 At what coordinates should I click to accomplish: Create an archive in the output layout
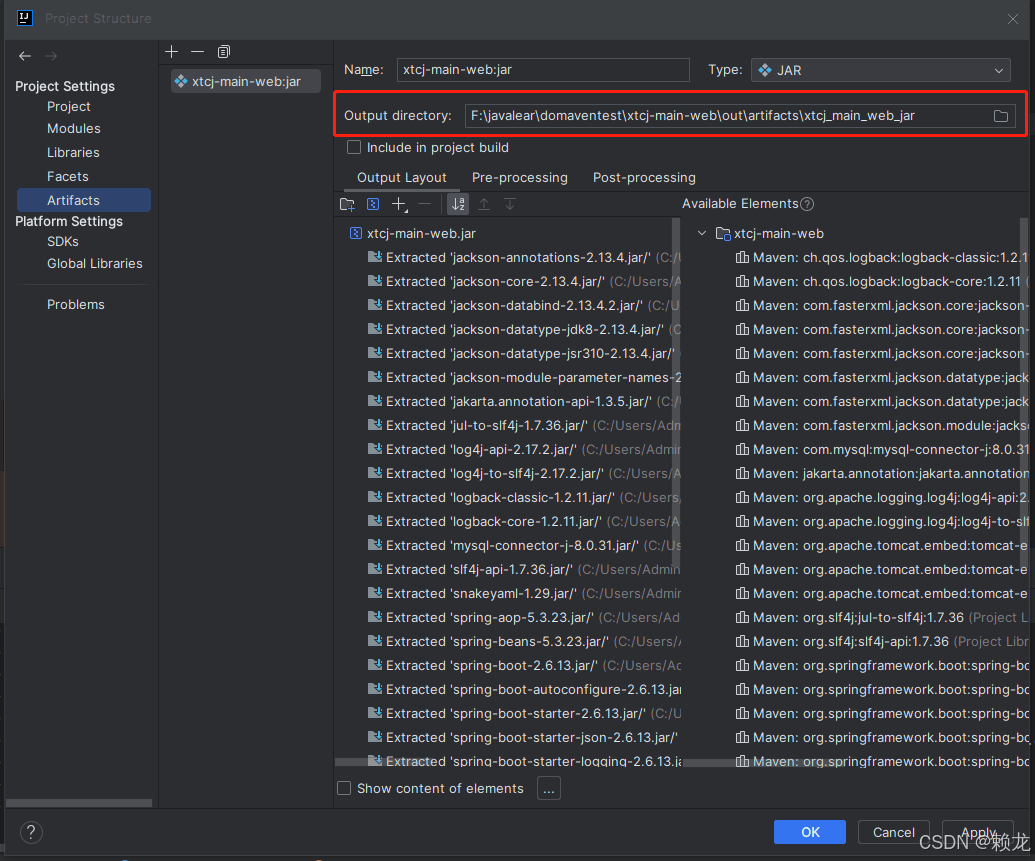tap(373, 205)
